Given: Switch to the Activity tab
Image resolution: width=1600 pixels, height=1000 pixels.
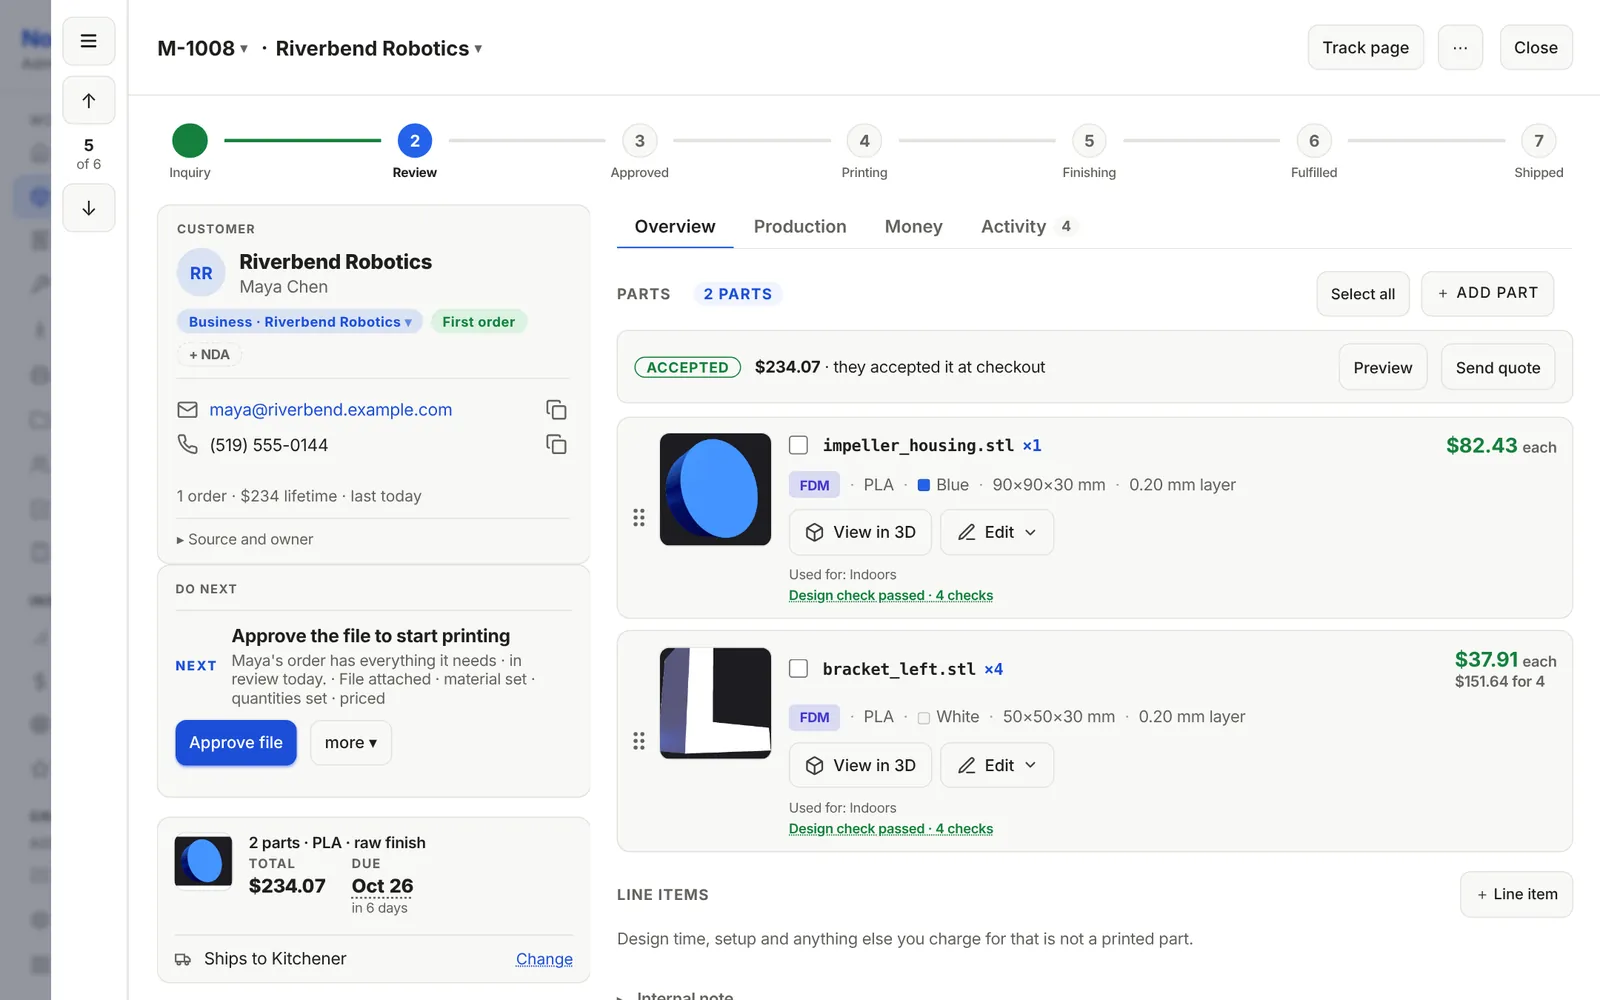Looking at the screenshot, I should point(1027,227).
